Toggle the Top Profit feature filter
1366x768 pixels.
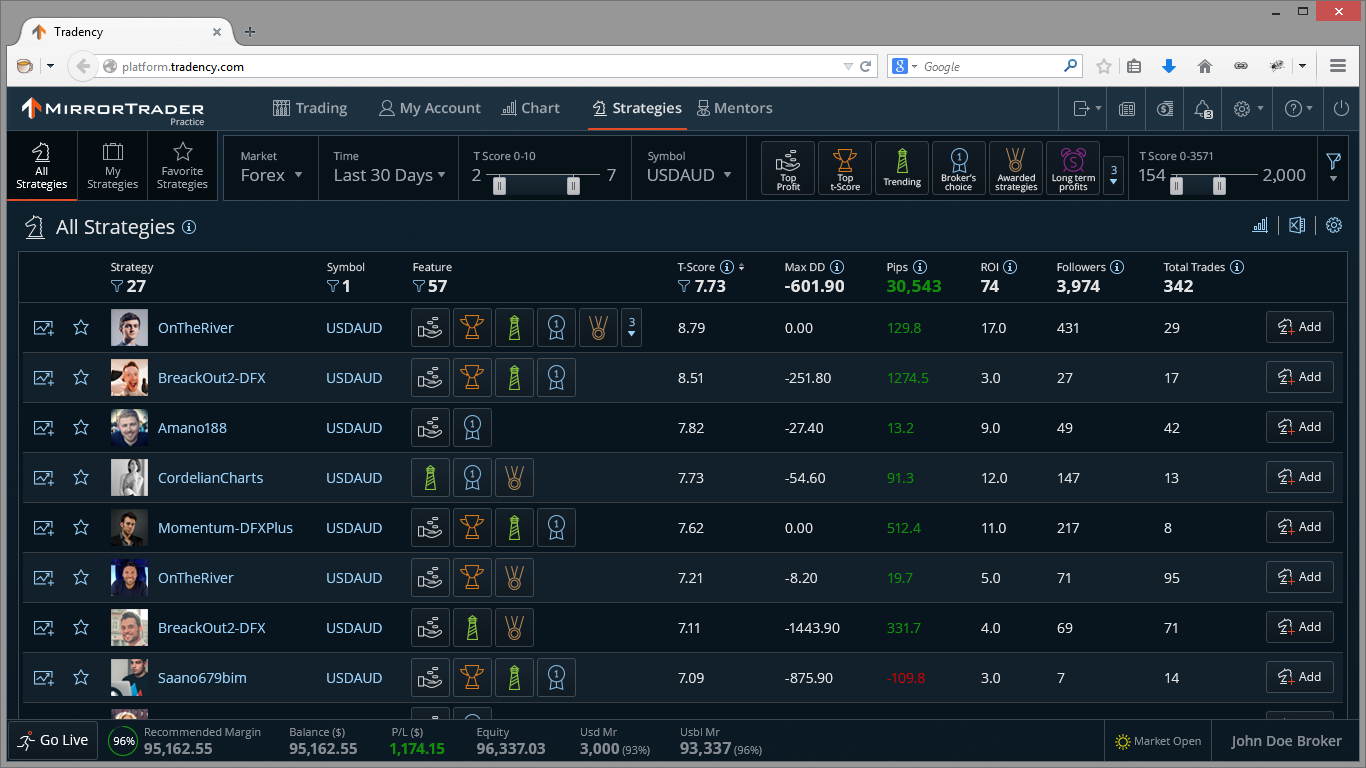point(788,168)
